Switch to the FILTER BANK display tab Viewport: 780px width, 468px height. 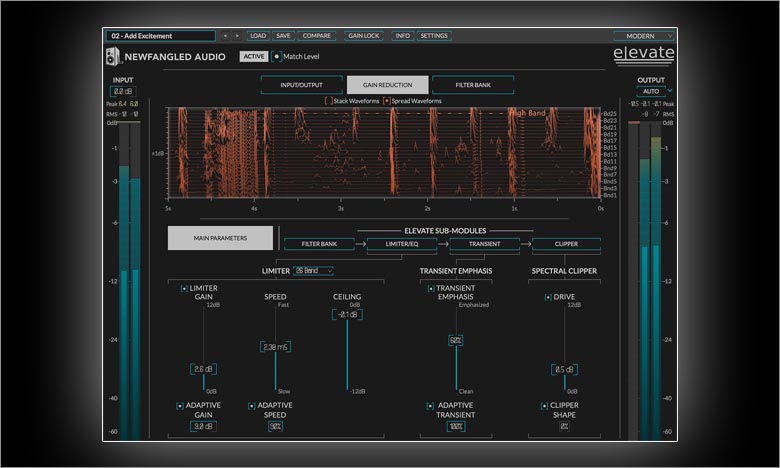tap(473, 85)
